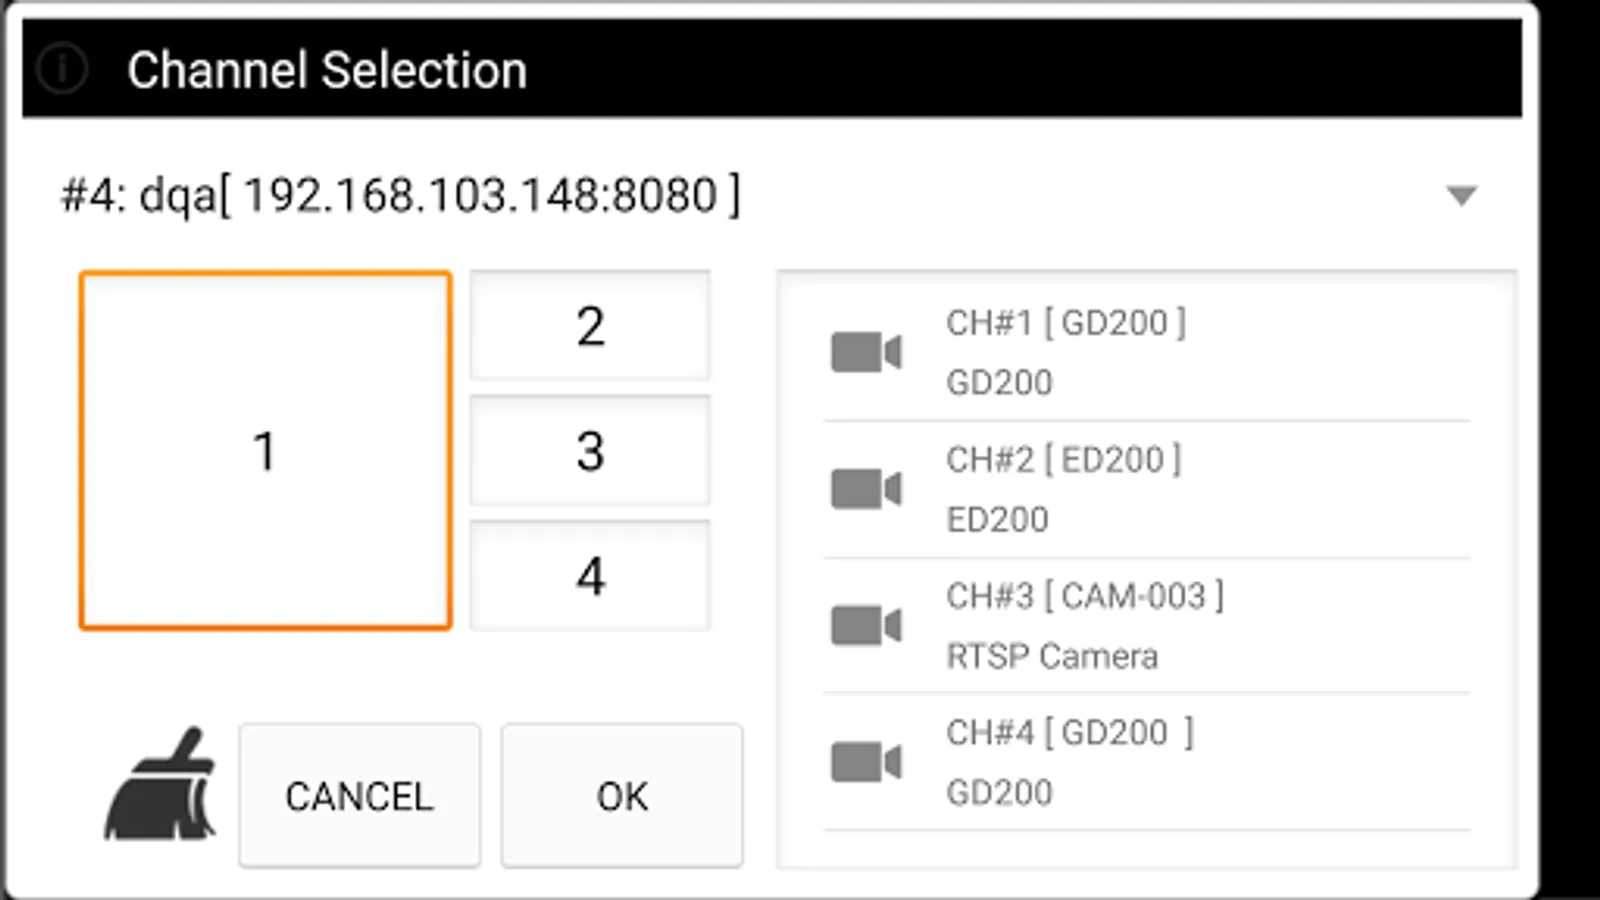Viewport: 1600px width, 900px height.
Task: Confirm selection with the OK button
Action: tap(621, 796)
